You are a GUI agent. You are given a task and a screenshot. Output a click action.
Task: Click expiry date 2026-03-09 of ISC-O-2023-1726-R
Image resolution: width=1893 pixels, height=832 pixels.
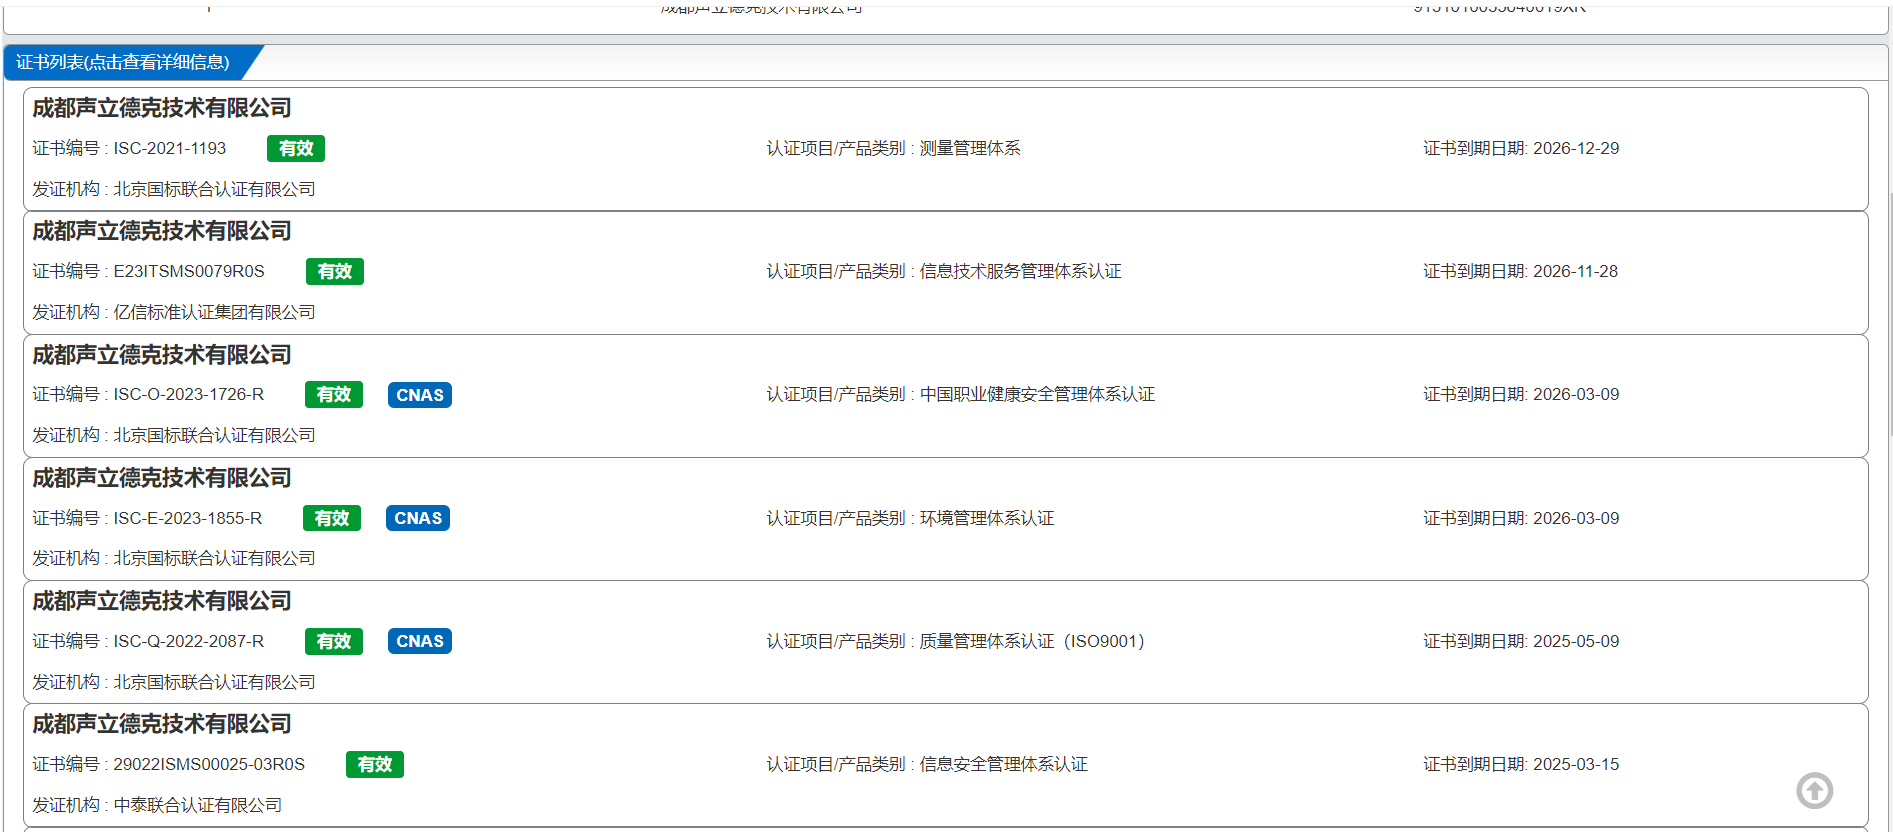1576,394
